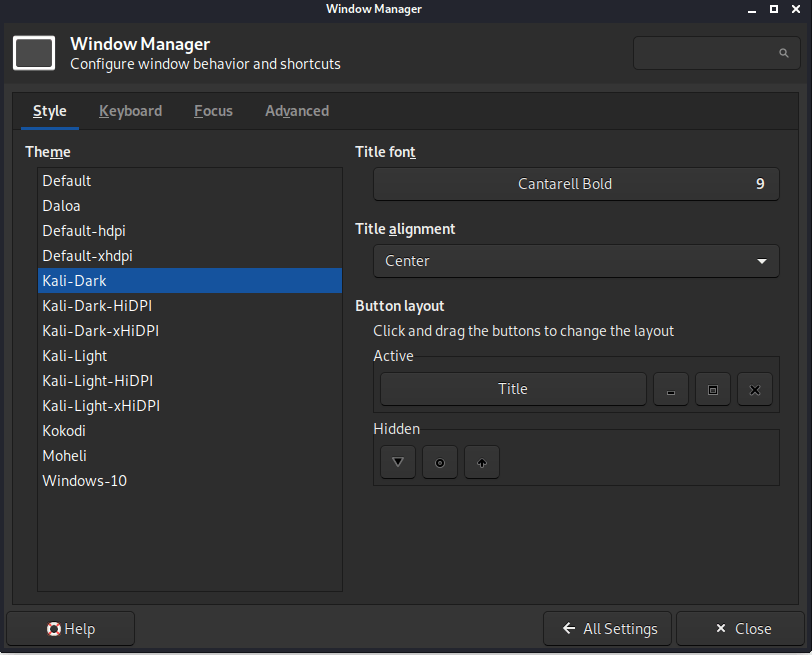
Task: Click the stick circle button under Hidden
Action: tap(440, 462)
